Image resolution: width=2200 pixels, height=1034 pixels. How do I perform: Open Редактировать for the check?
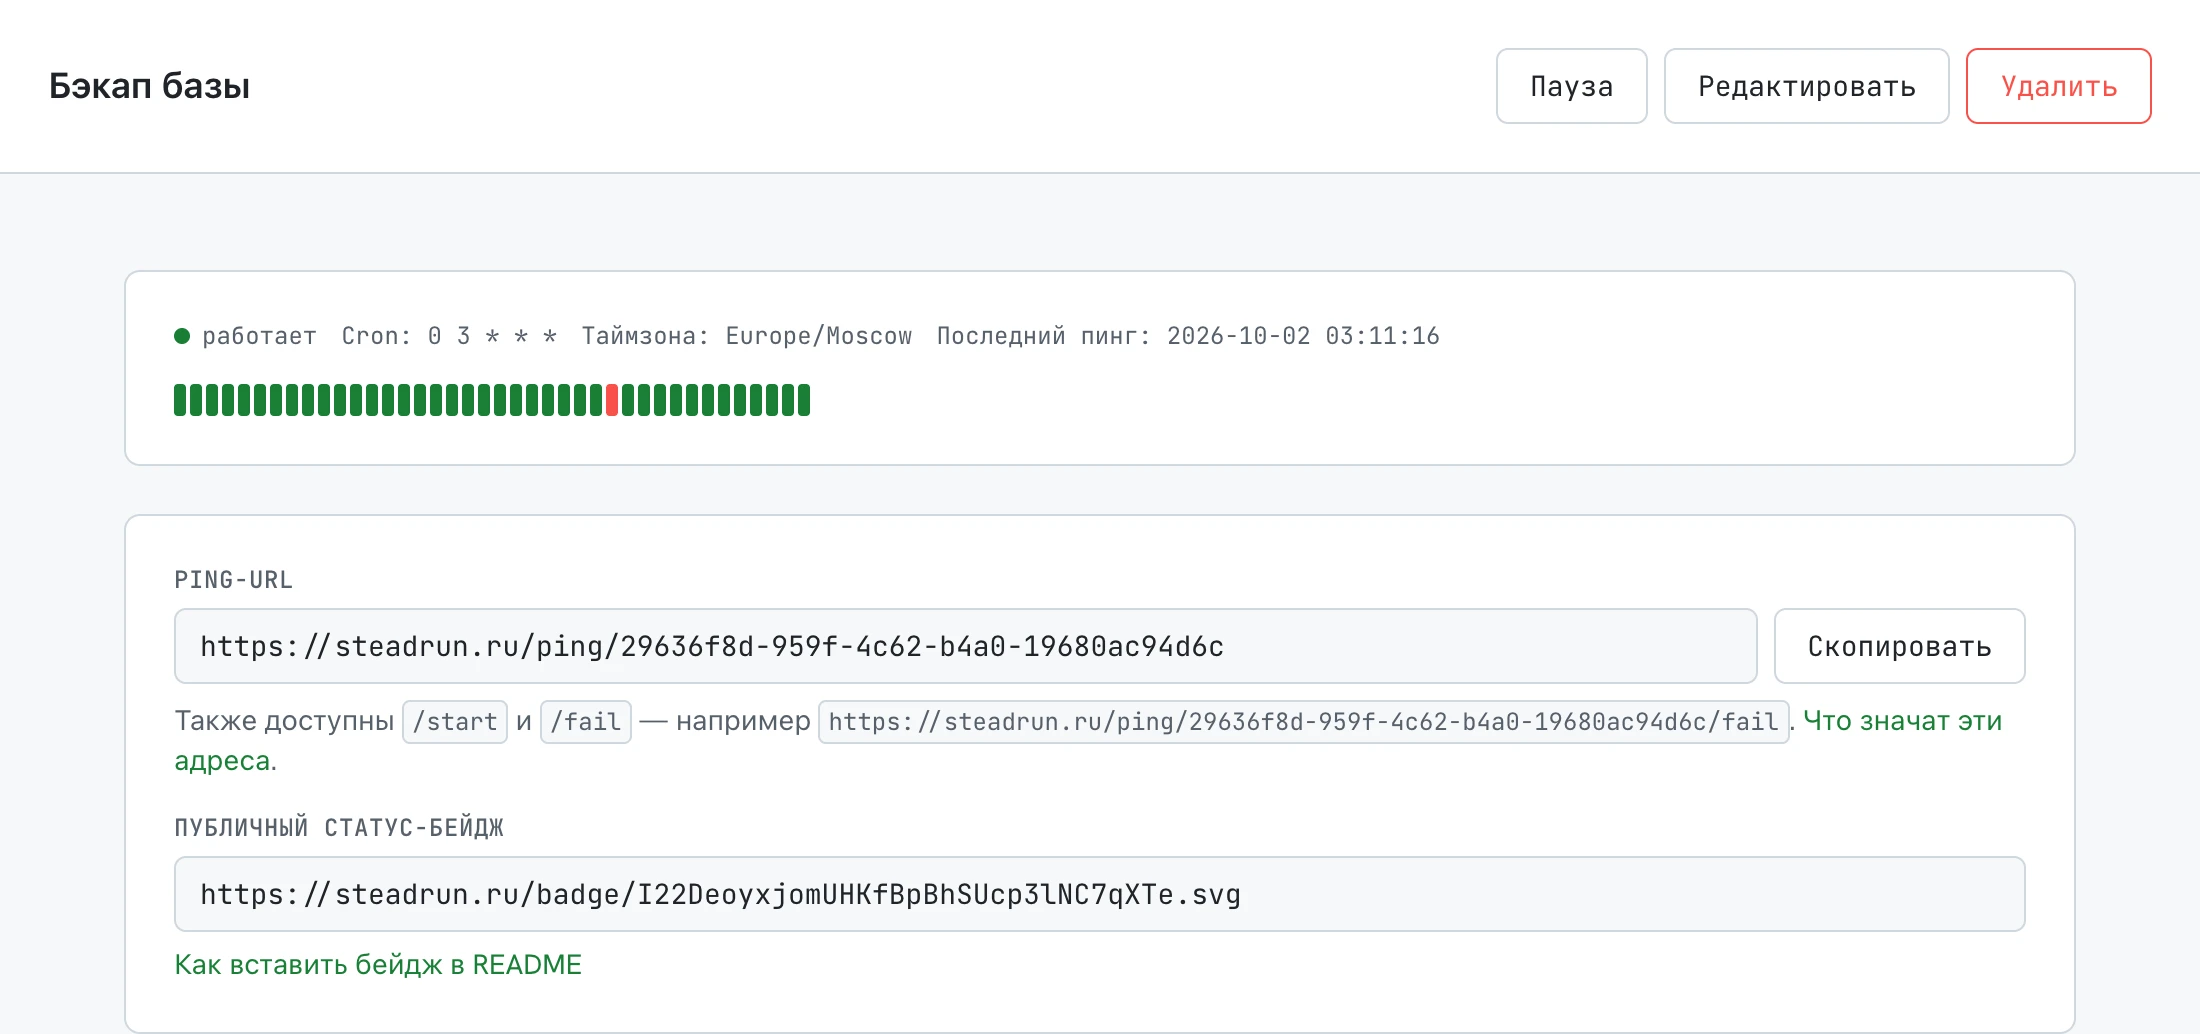[1806, 86]
